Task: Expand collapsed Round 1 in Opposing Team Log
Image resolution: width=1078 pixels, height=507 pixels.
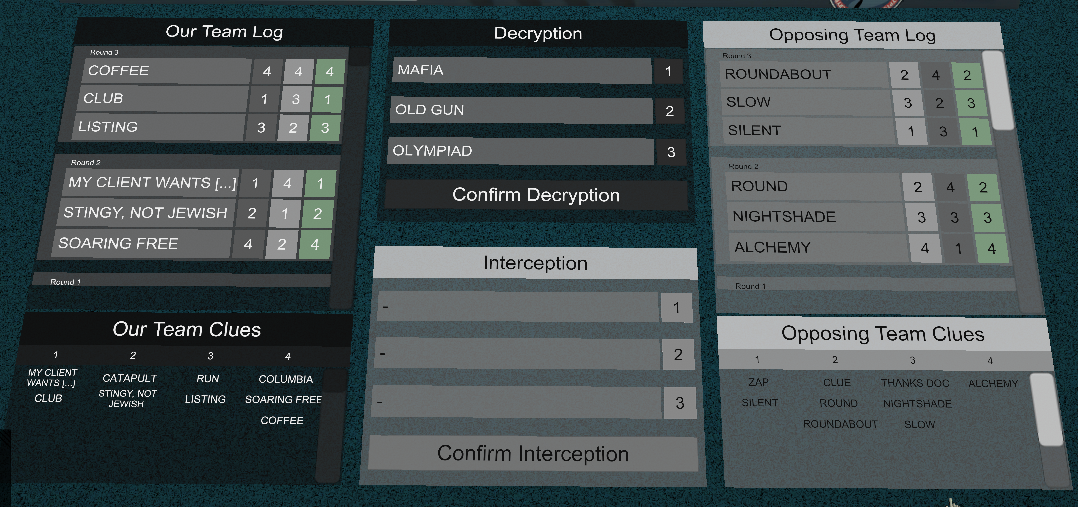Action: (x=866, y=285)
